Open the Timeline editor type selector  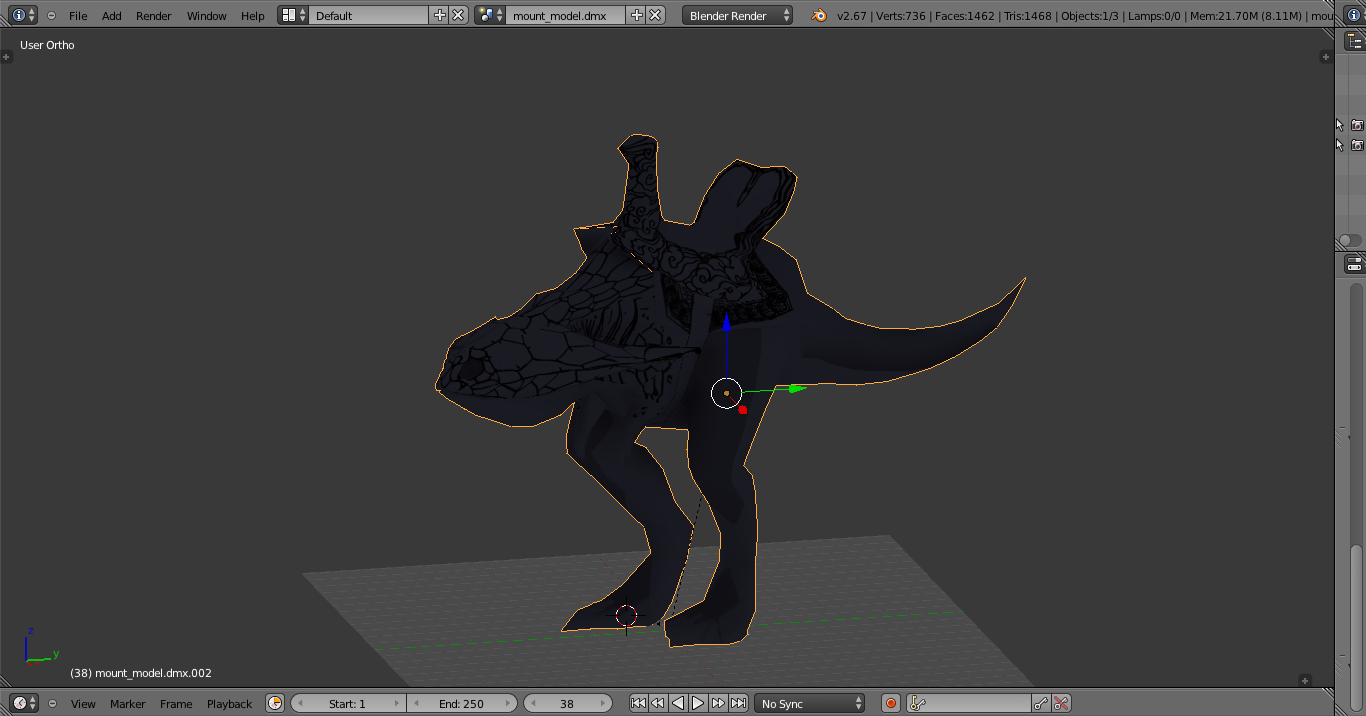24,703
